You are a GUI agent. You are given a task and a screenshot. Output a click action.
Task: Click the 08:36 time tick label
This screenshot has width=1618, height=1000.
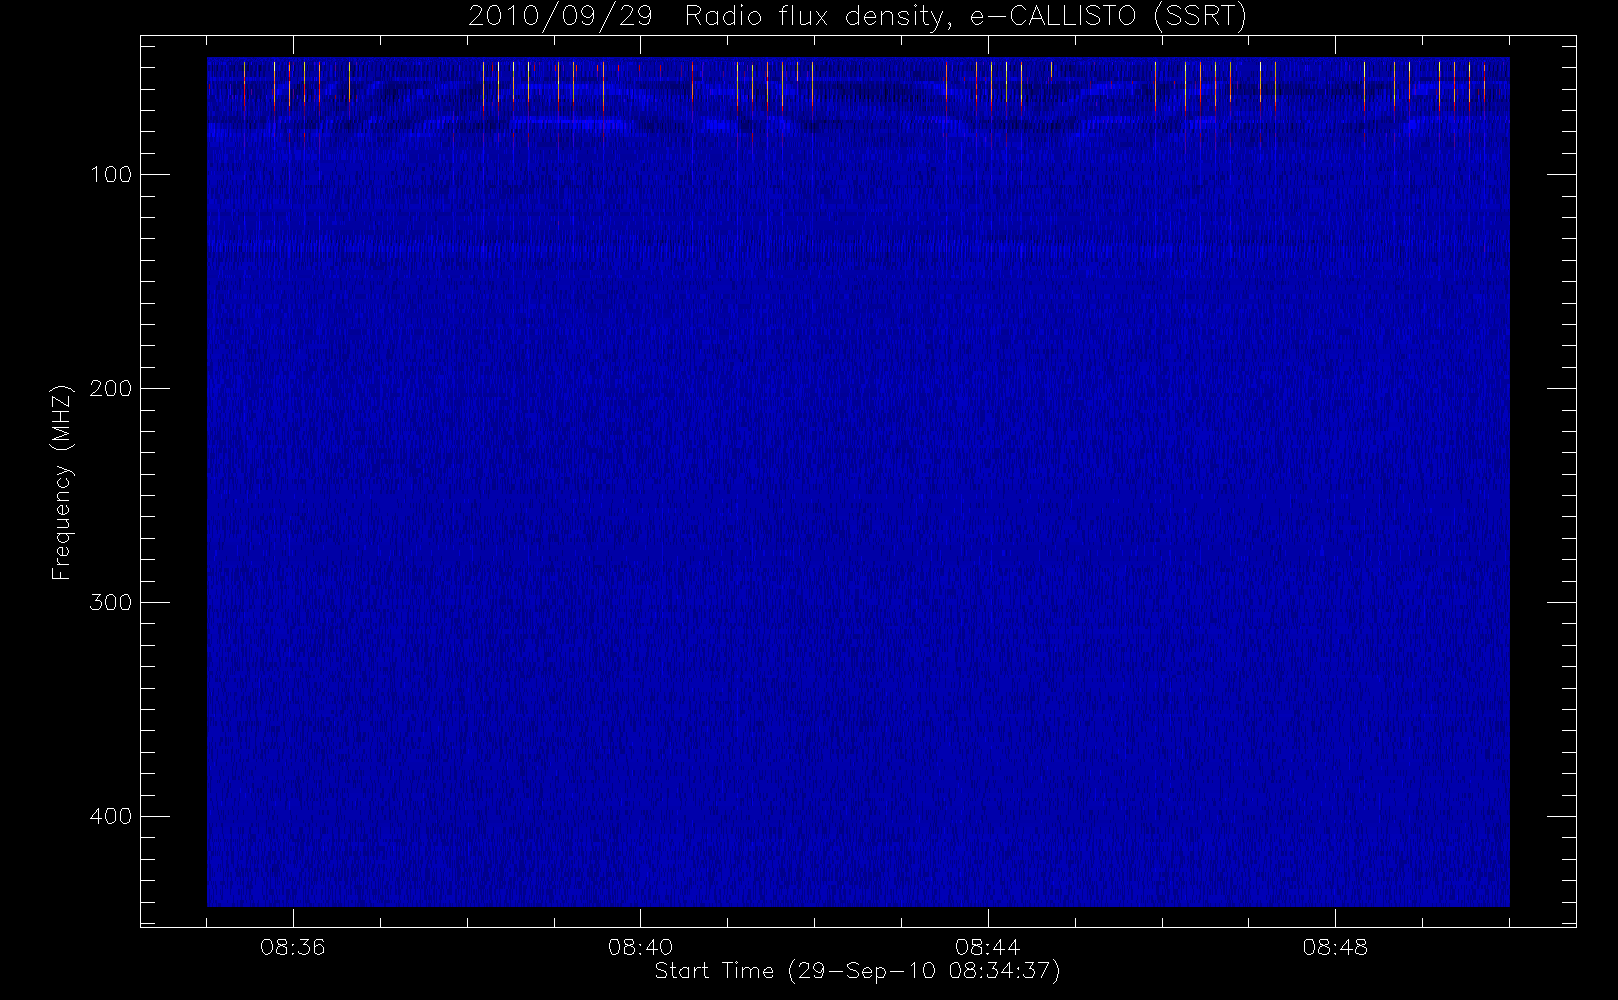tap(293, 947)
